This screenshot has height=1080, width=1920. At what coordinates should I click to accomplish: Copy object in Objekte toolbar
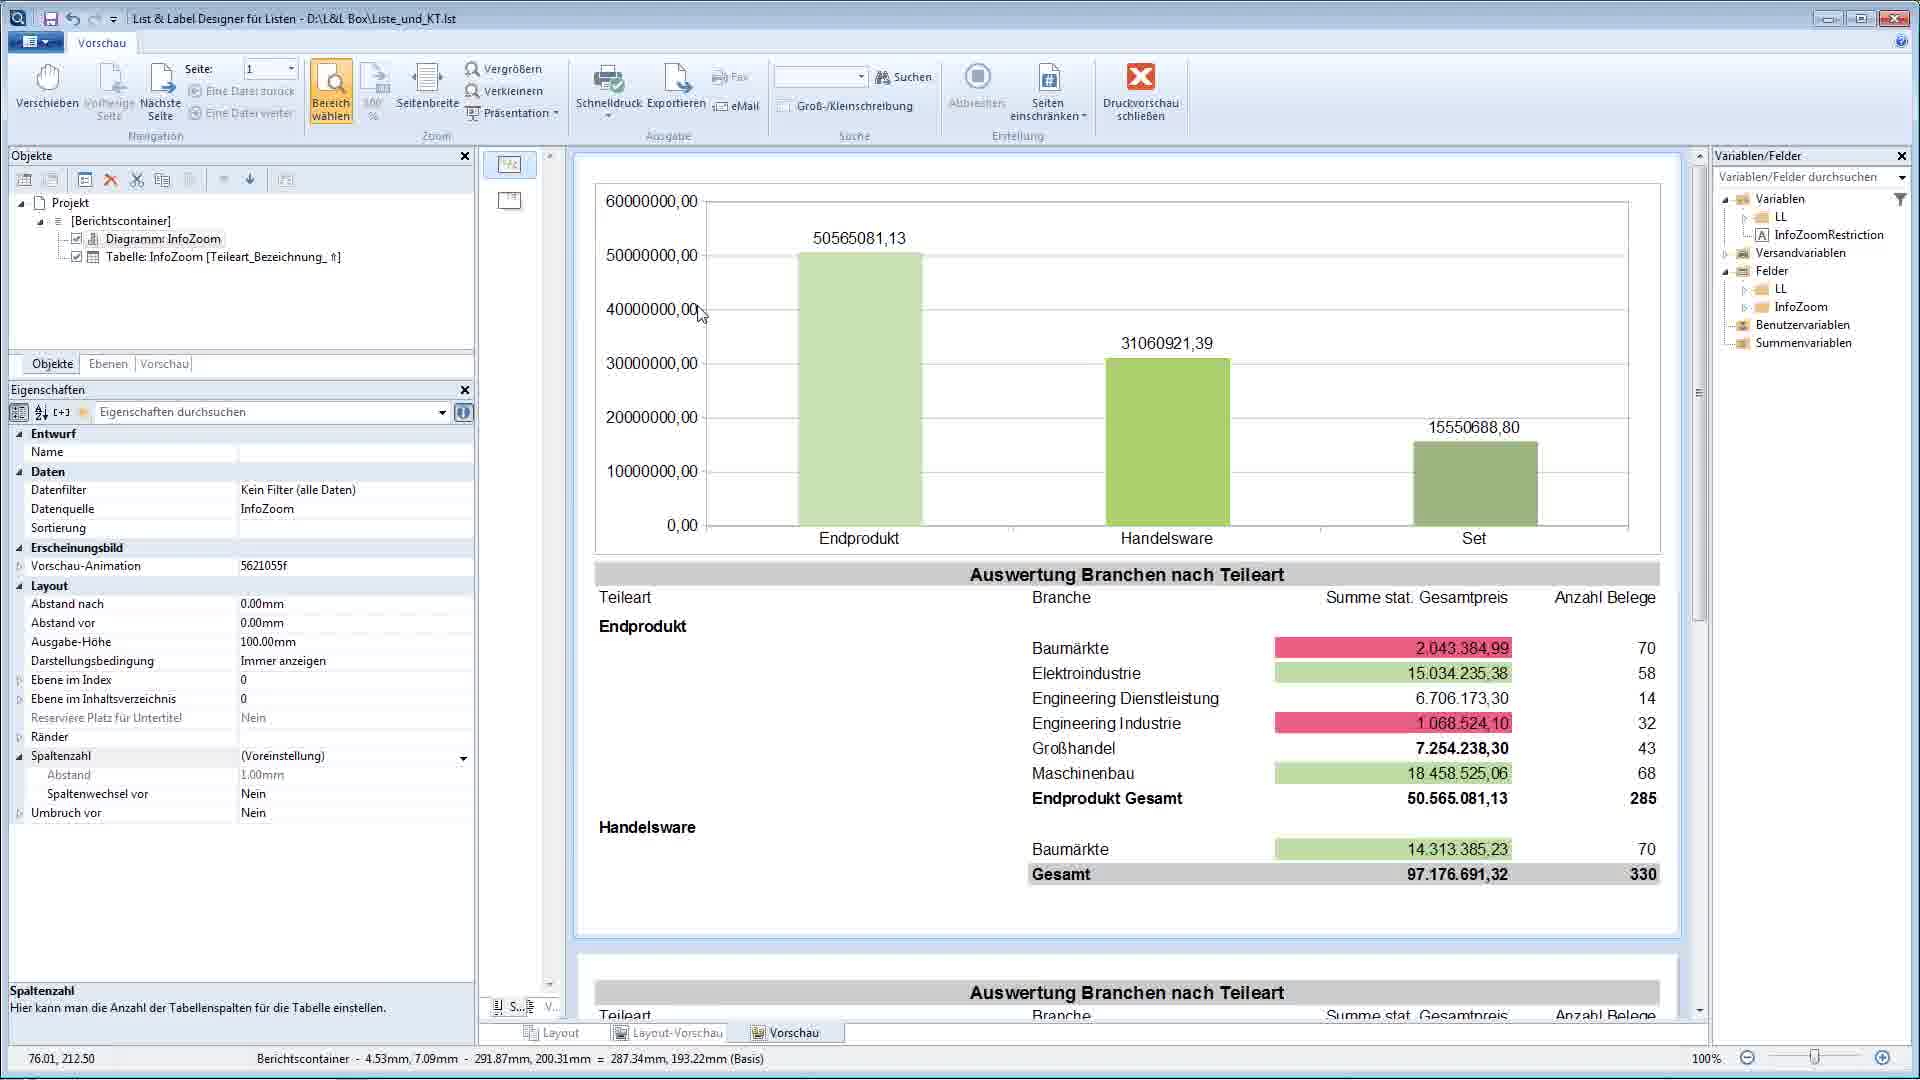(162, 180)
